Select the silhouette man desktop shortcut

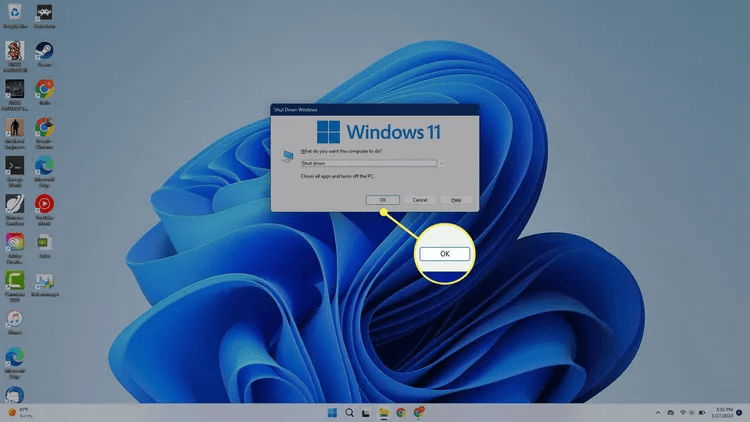tap(15, 133)
